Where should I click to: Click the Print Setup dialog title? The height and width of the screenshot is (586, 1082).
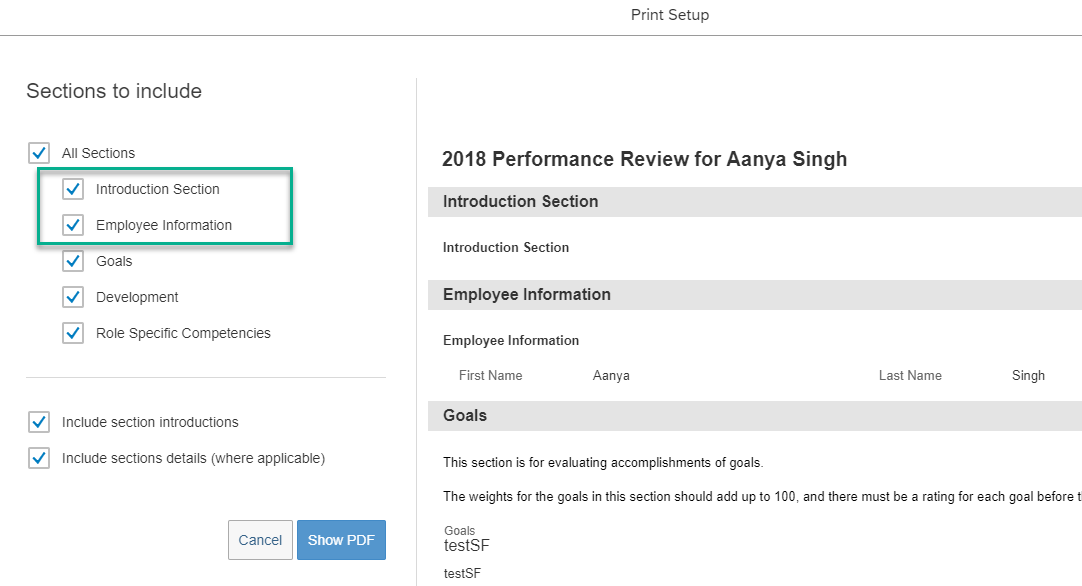[669, 14]
